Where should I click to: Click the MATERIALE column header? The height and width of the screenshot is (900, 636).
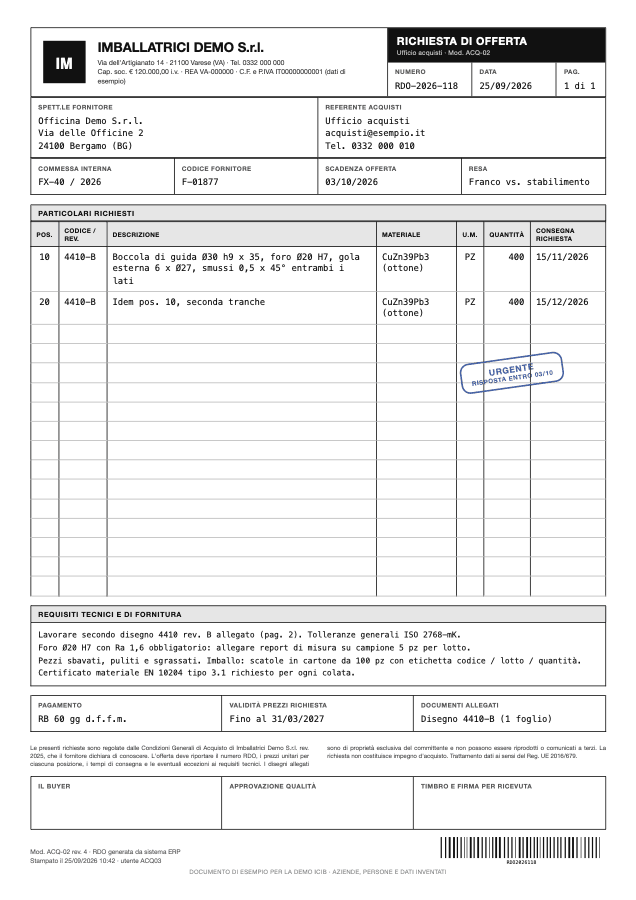tap(401, 235)
